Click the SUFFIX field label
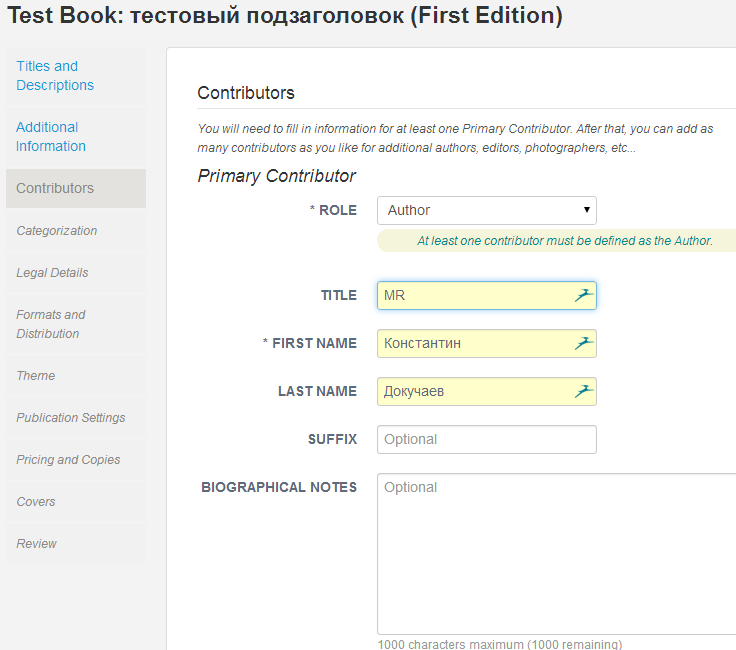 (x=332, y=439)
